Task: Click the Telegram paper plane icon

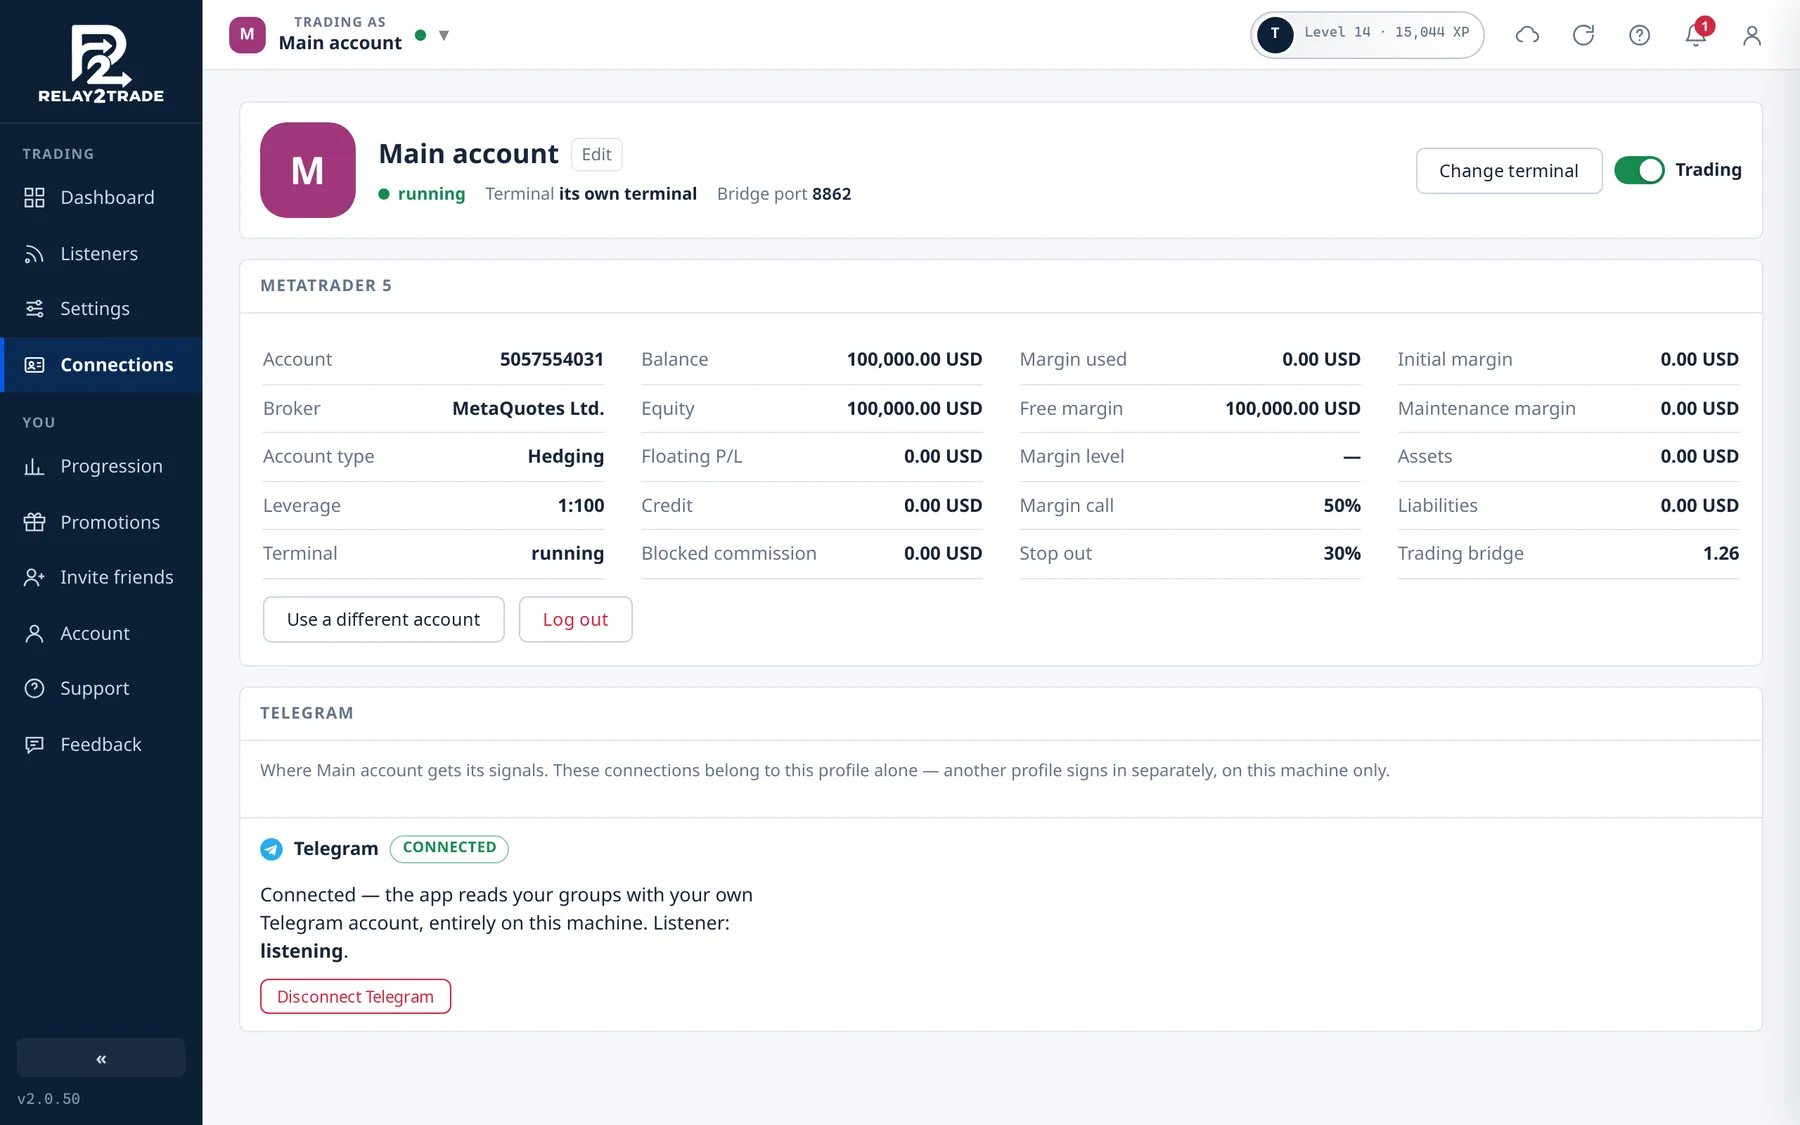Action: pyautogui.click(x=271, y=849)
